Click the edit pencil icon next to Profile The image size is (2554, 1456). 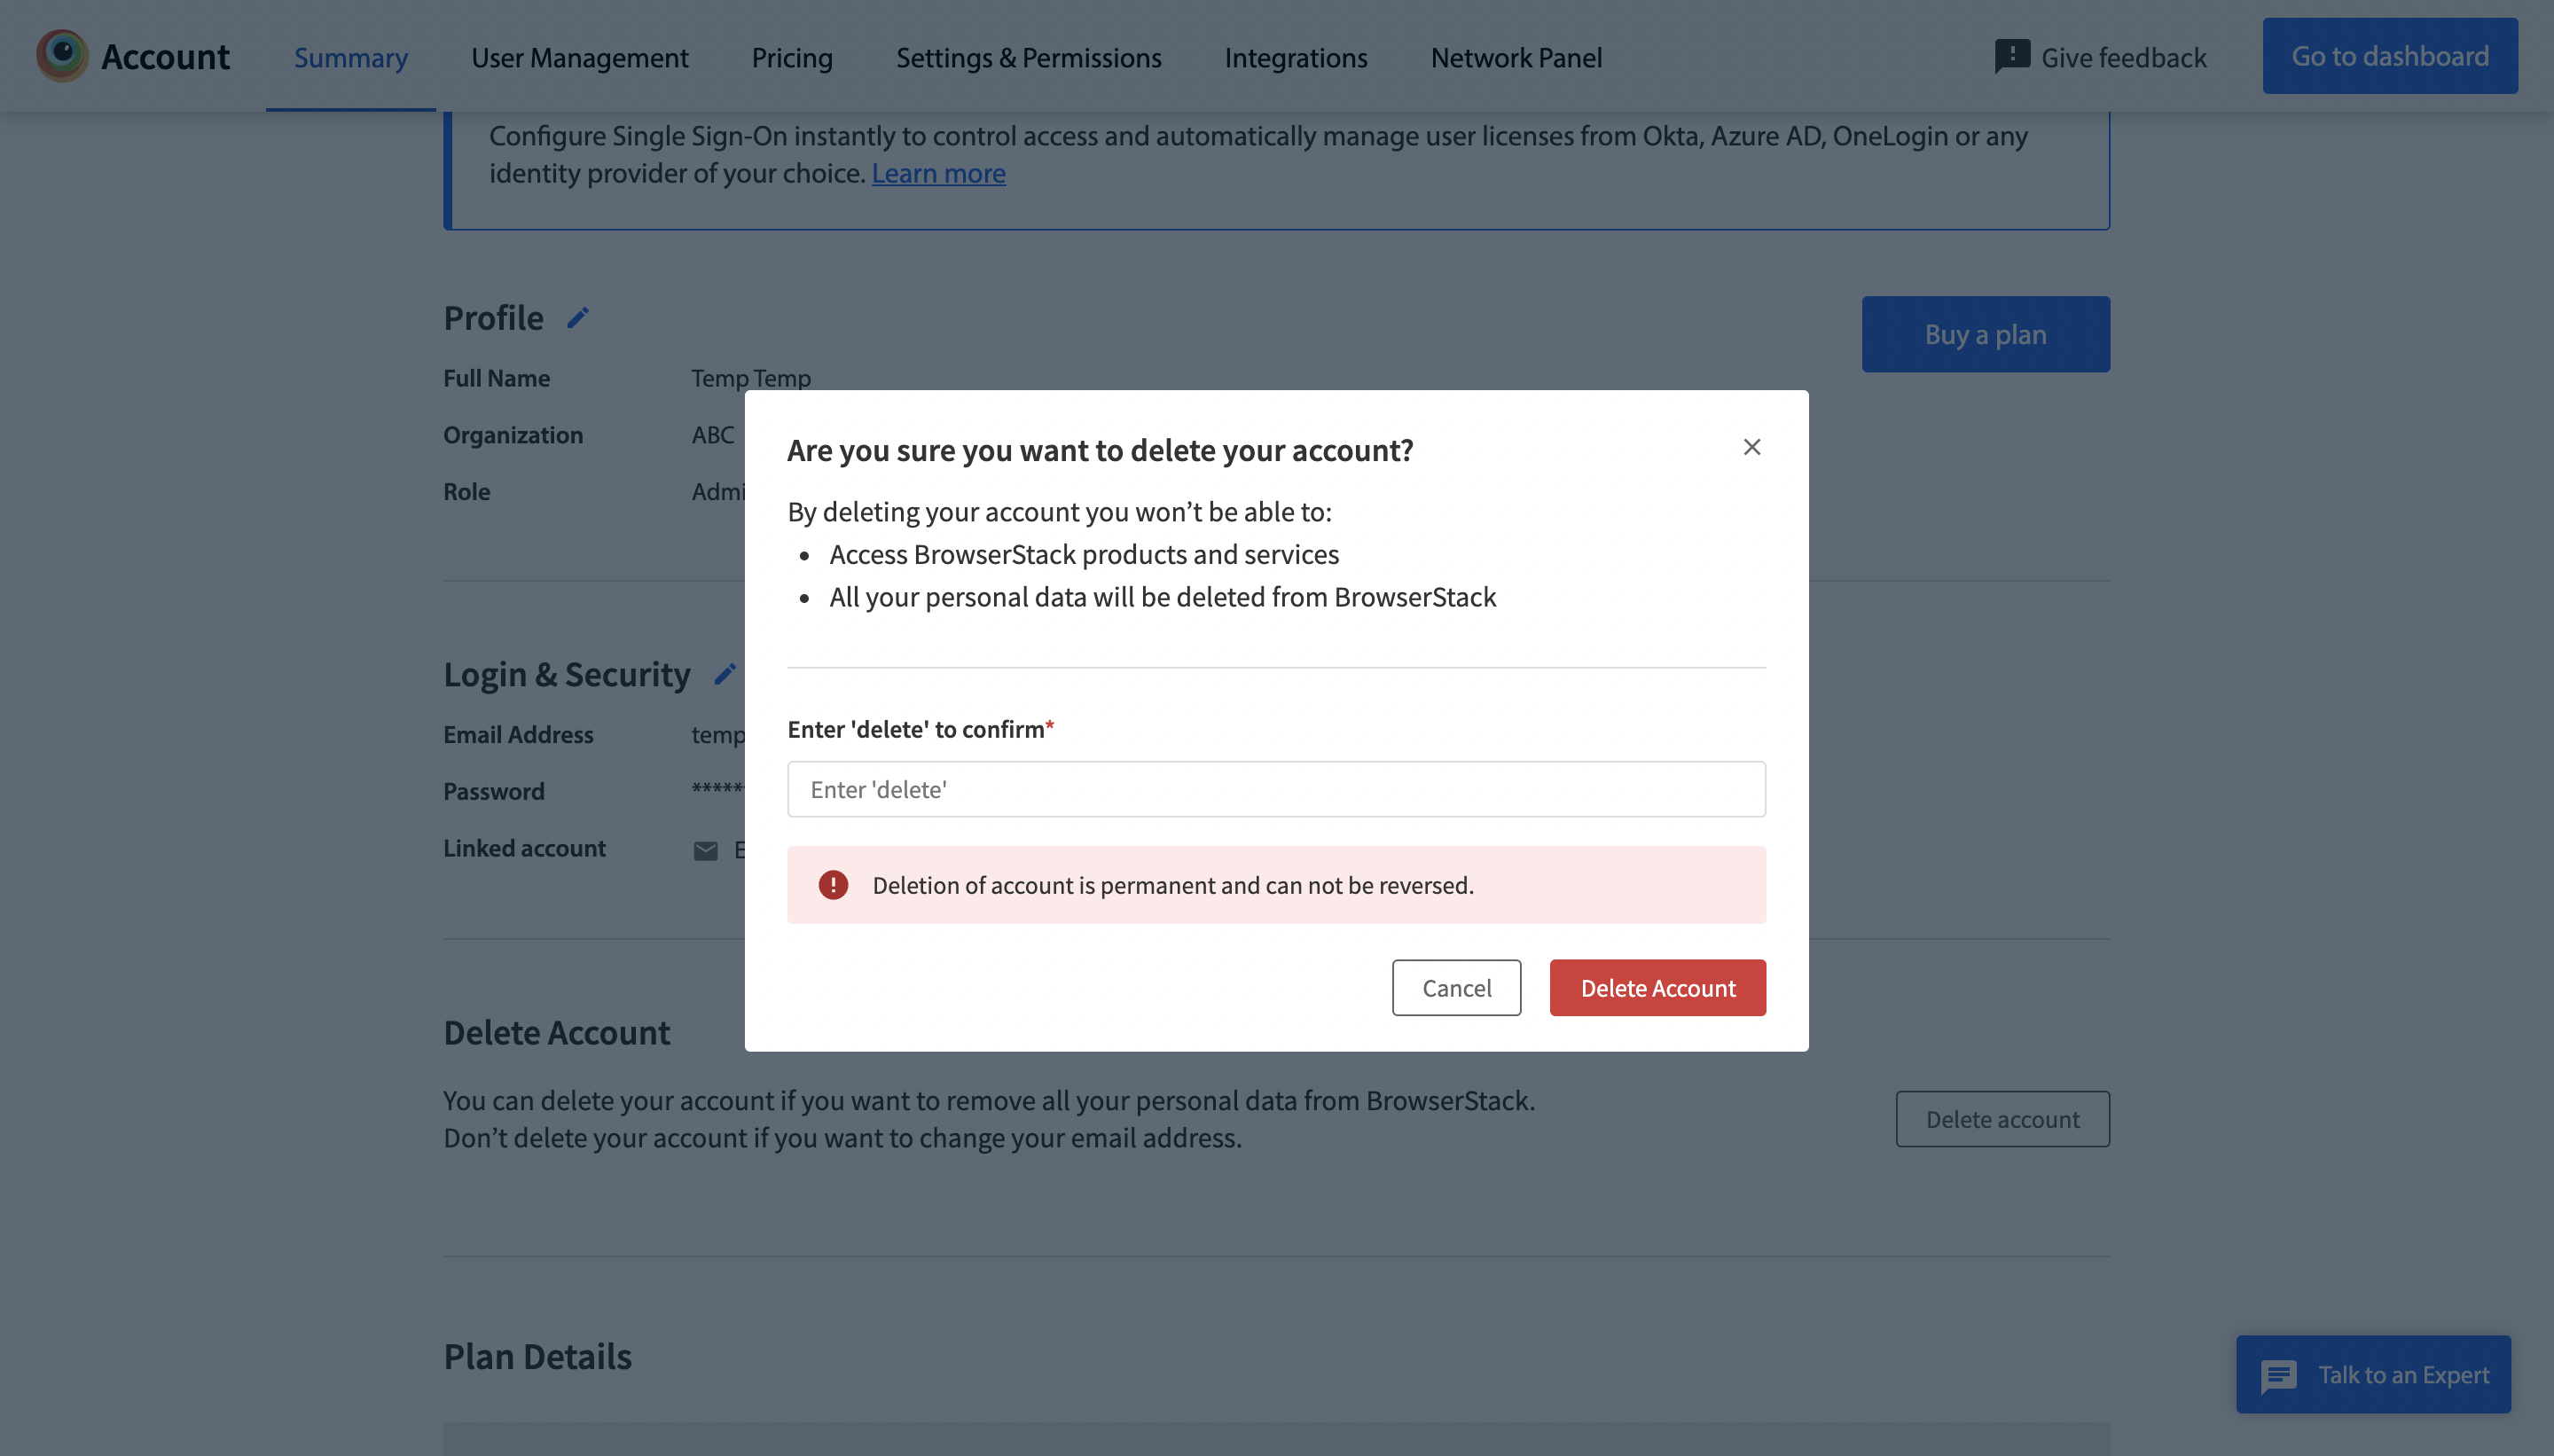click(577, 317)
